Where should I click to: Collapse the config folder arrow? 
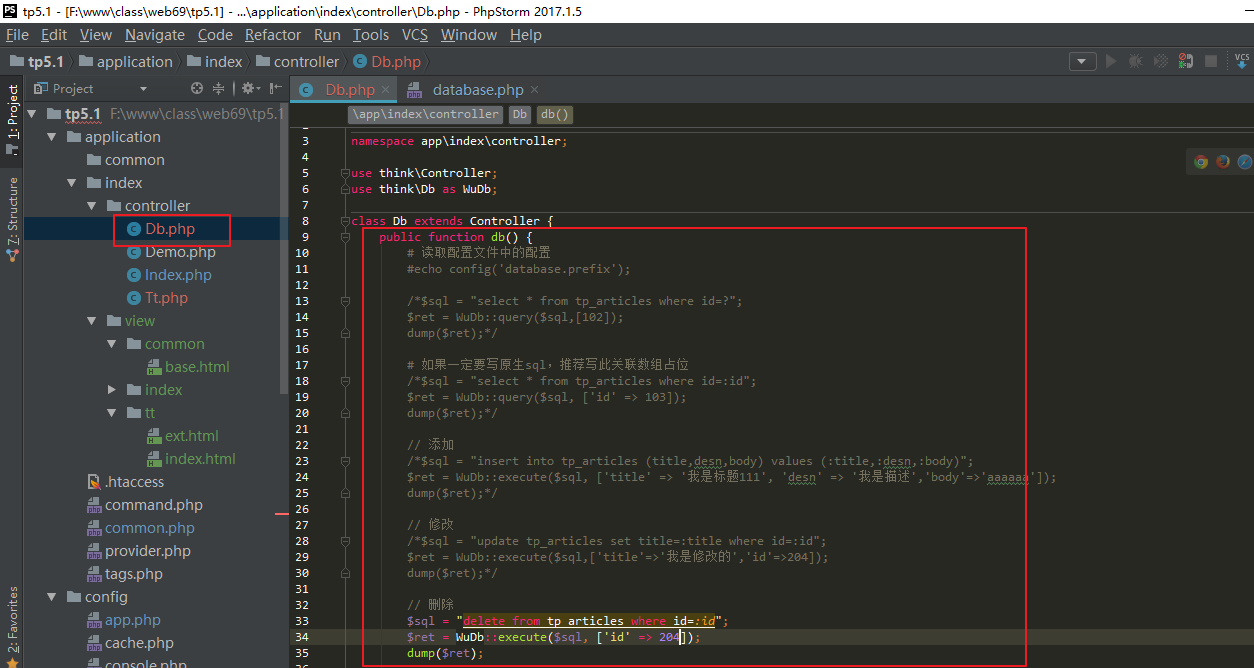(52, 597)
